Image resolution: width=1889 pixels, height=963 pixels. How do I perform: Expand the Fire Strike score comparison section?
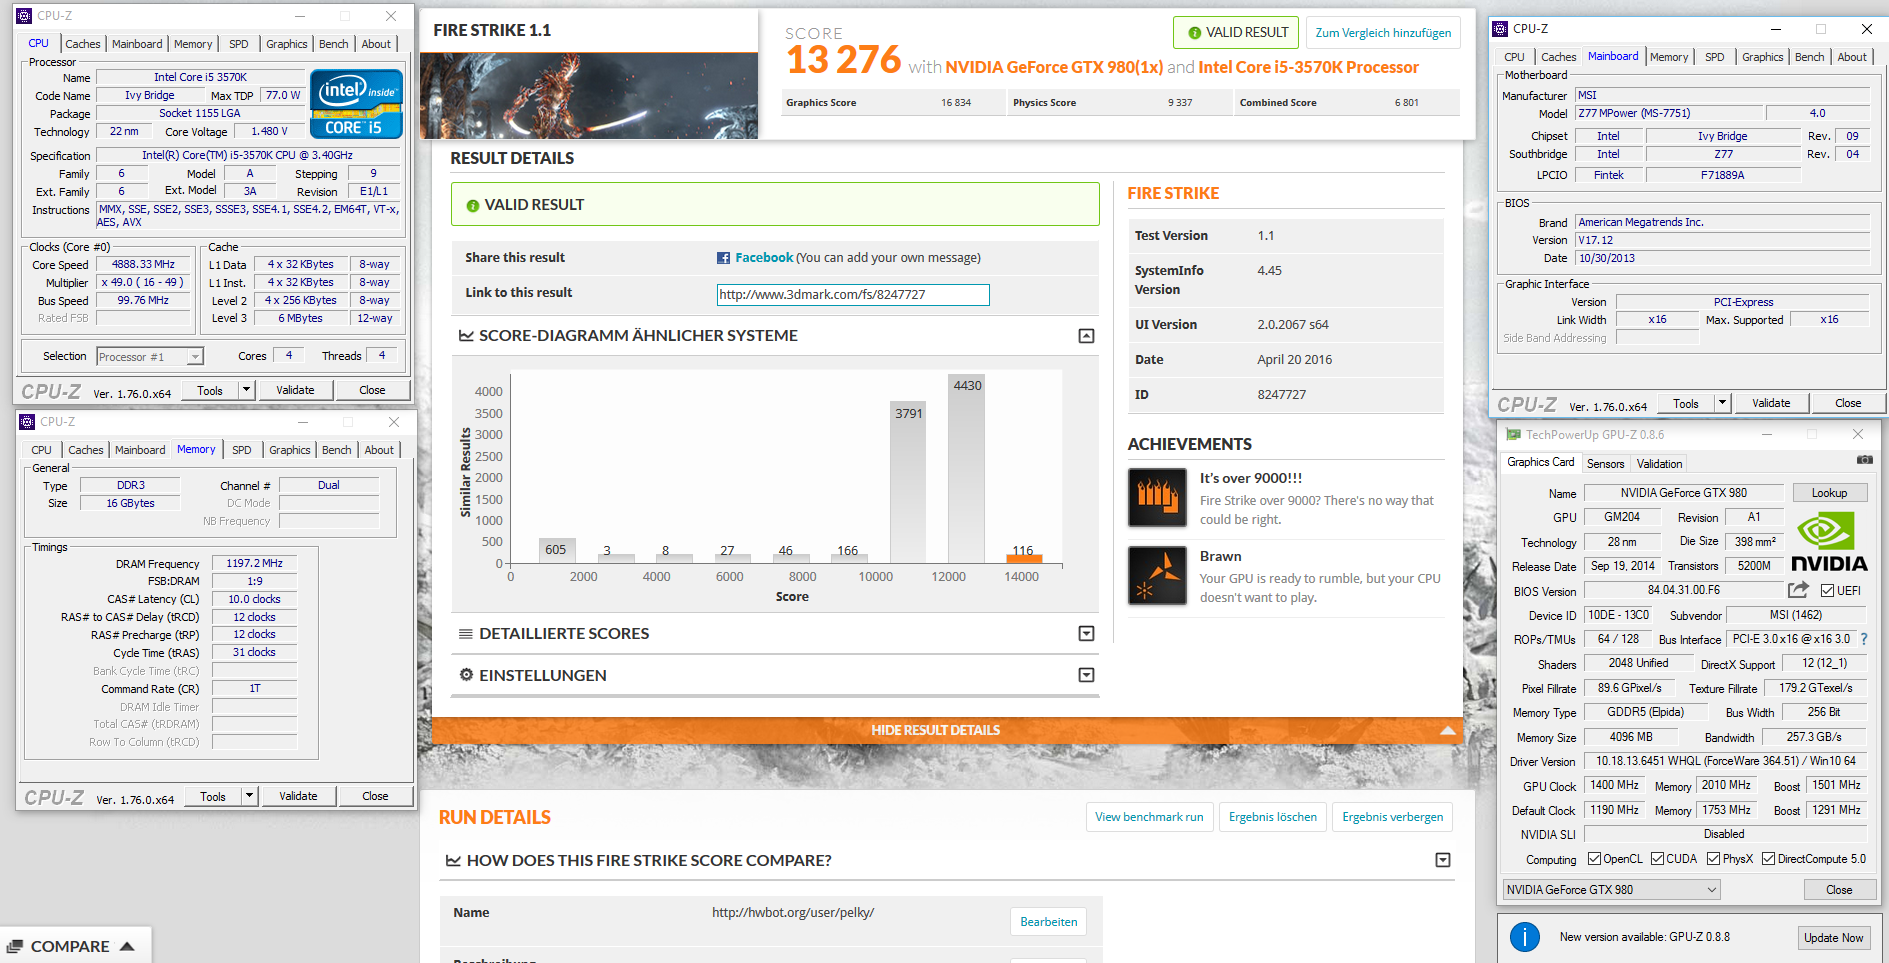(x=1442, y=861)
